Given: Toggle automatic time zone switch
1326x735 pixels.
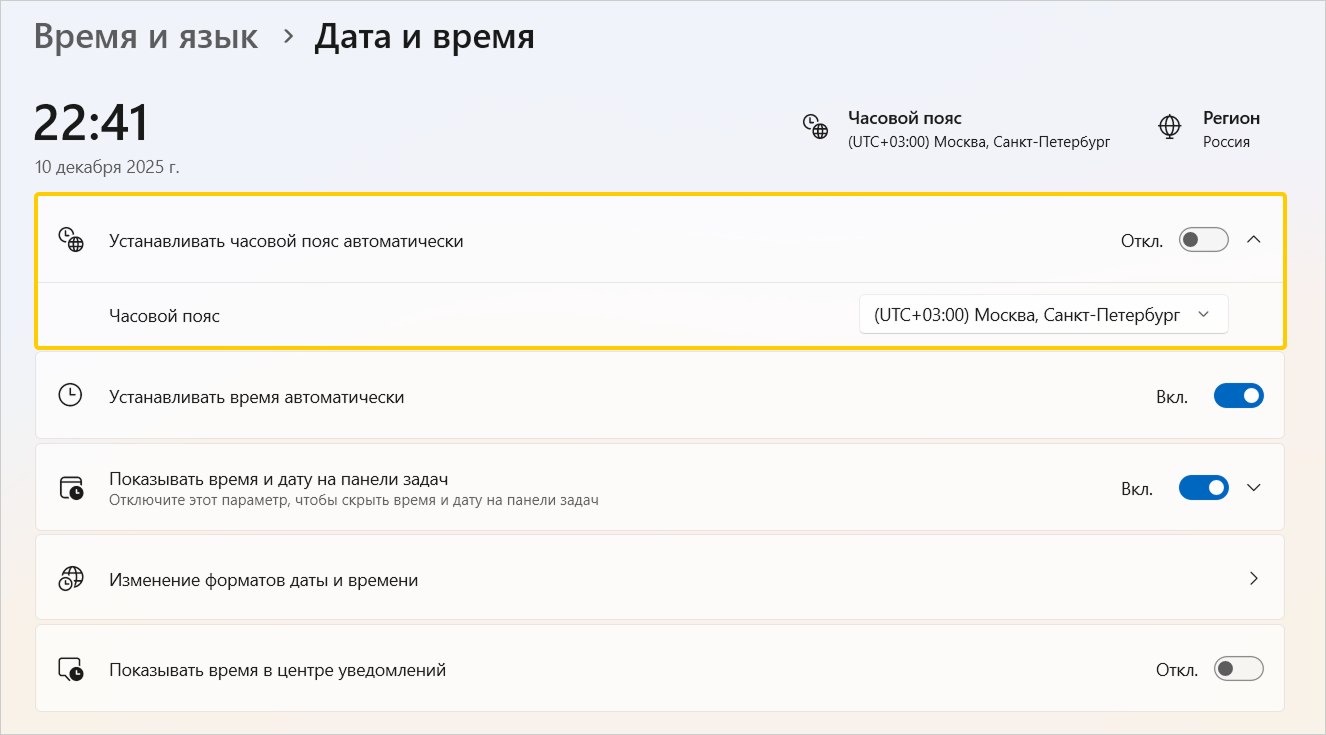Looking at the screenshot, I should (x=1203, y=240).
